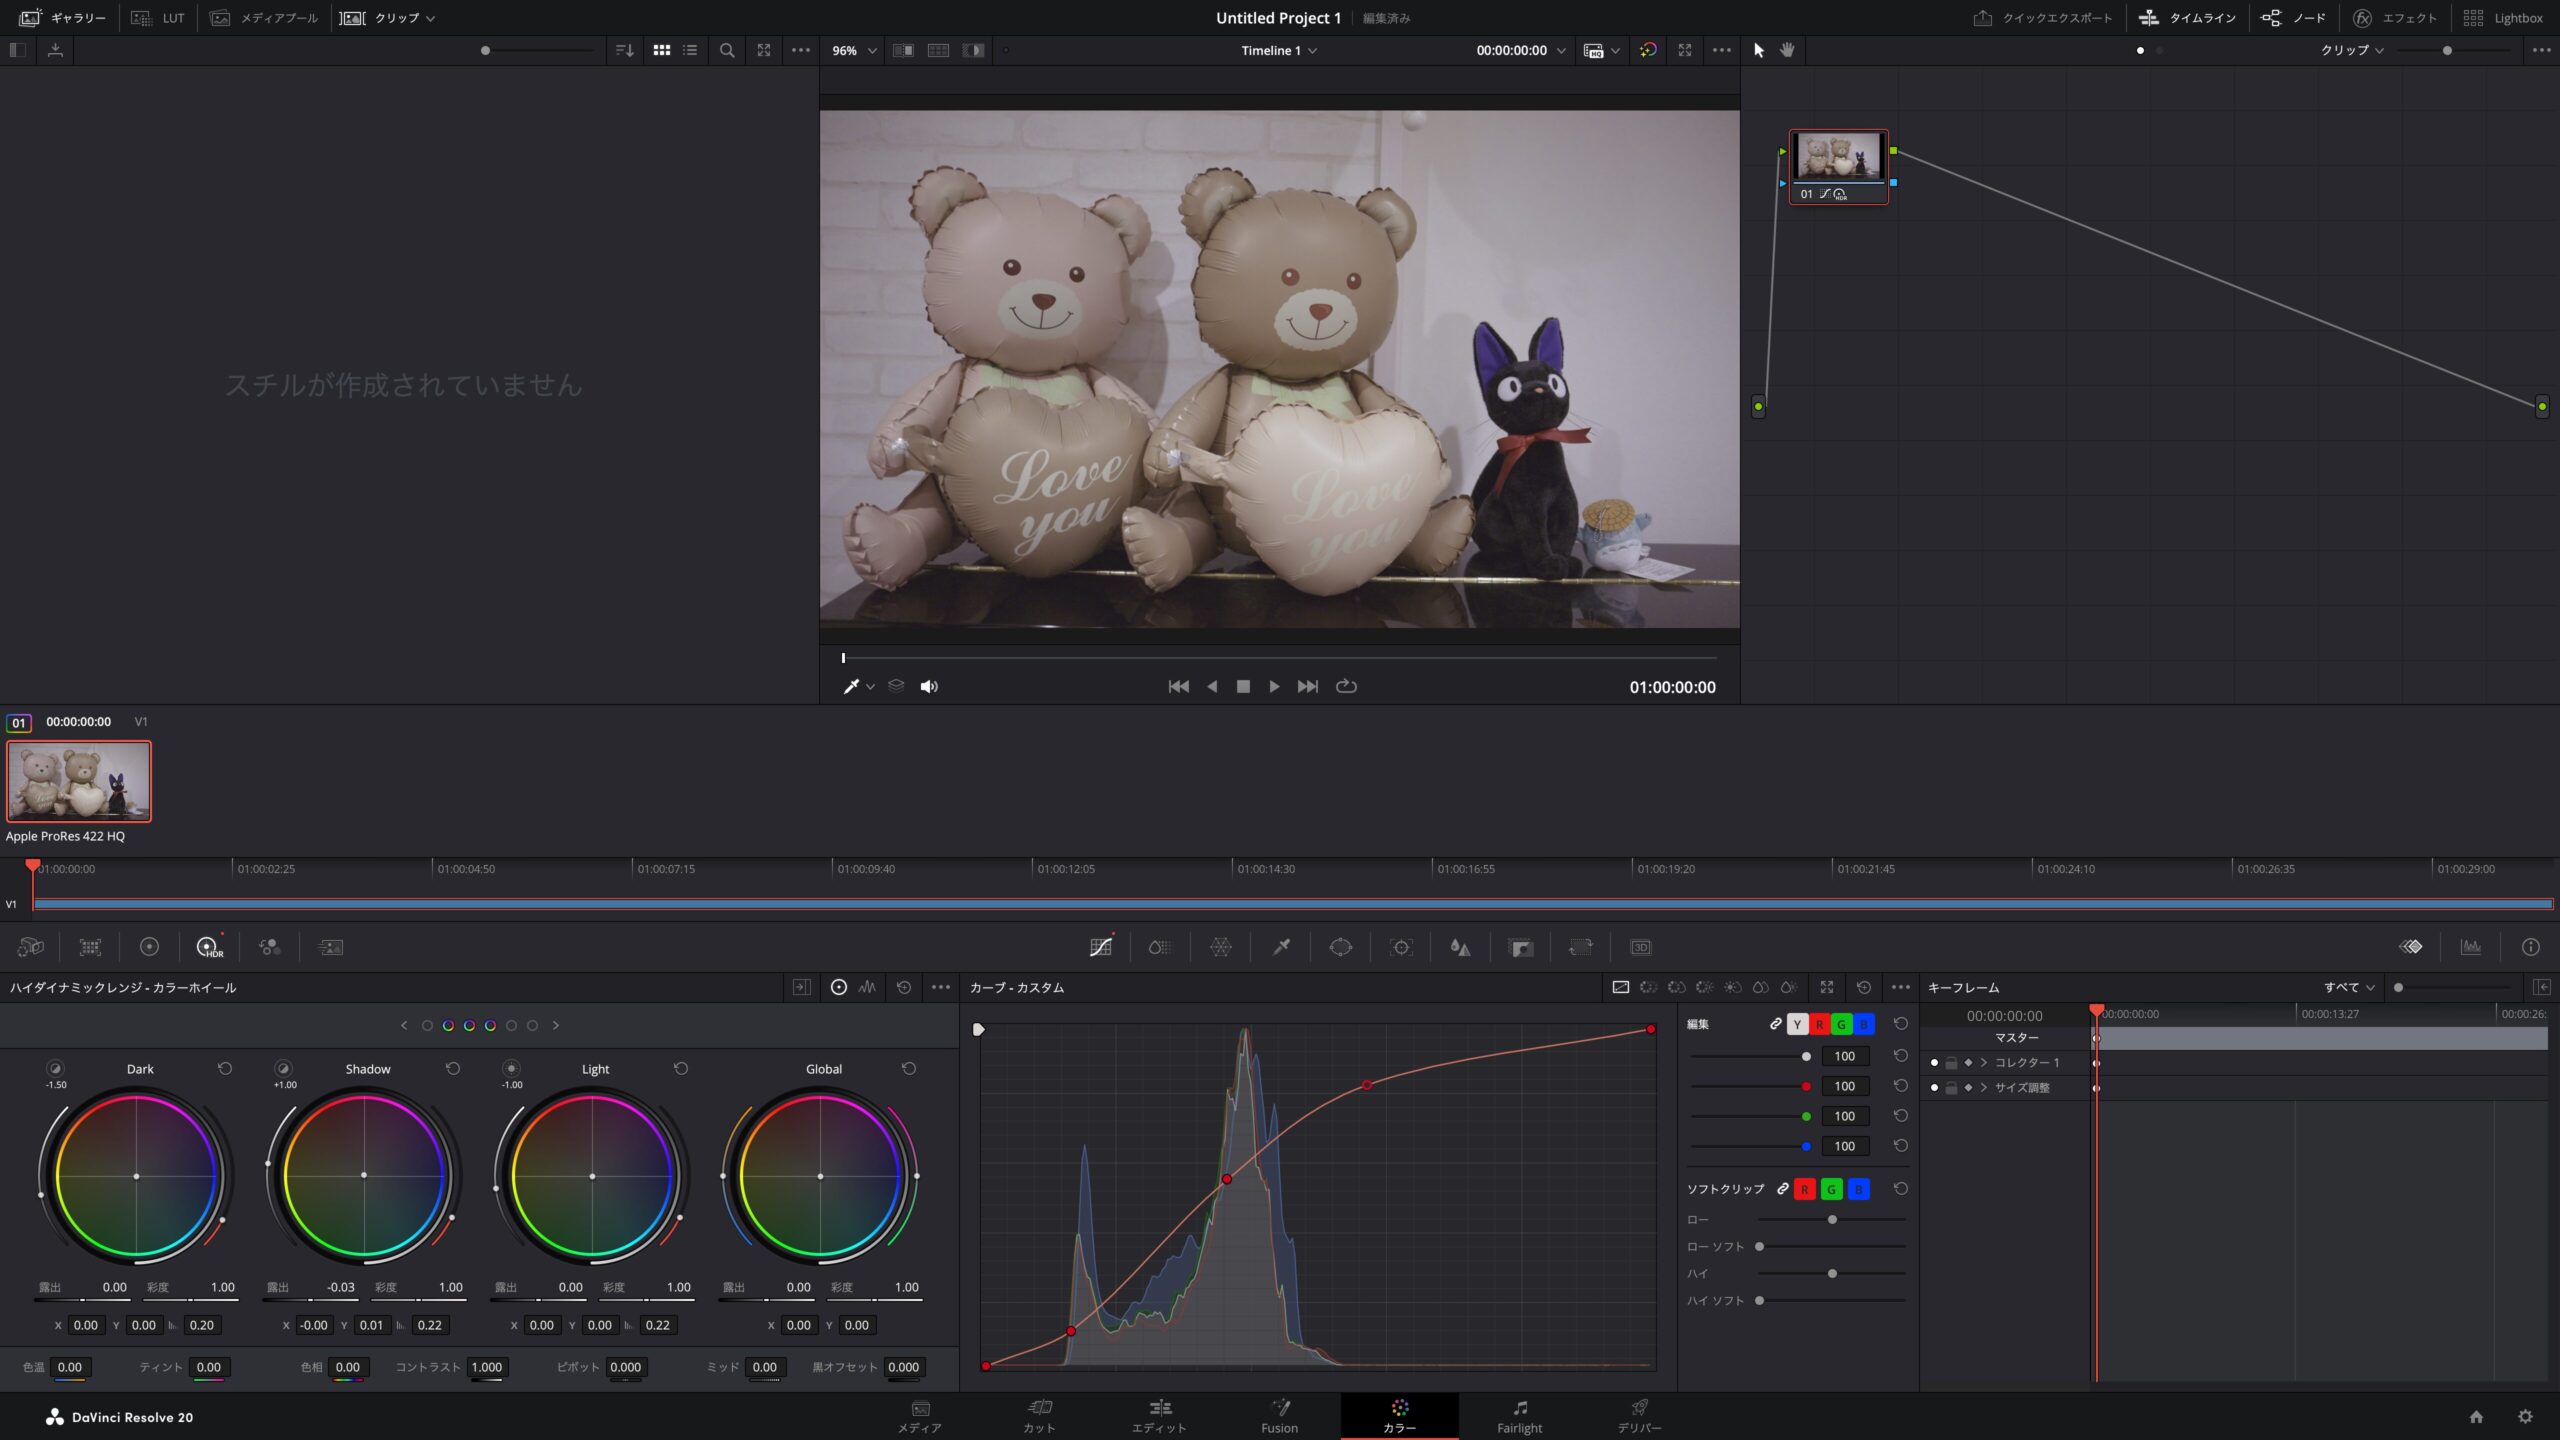Open the Curves palette
Viewport: 2560px width, 1440px height.
click(1101, 947)
